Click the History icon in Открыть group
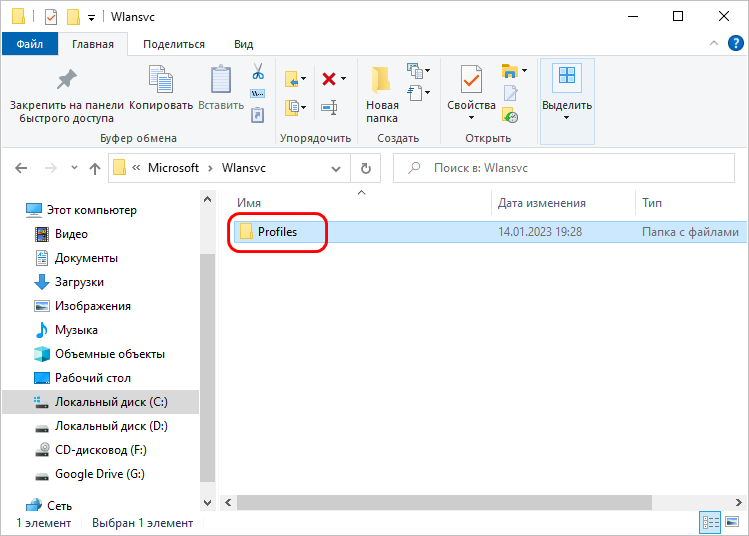The height and width of the screenshot is (536, 749). [510, 115]
